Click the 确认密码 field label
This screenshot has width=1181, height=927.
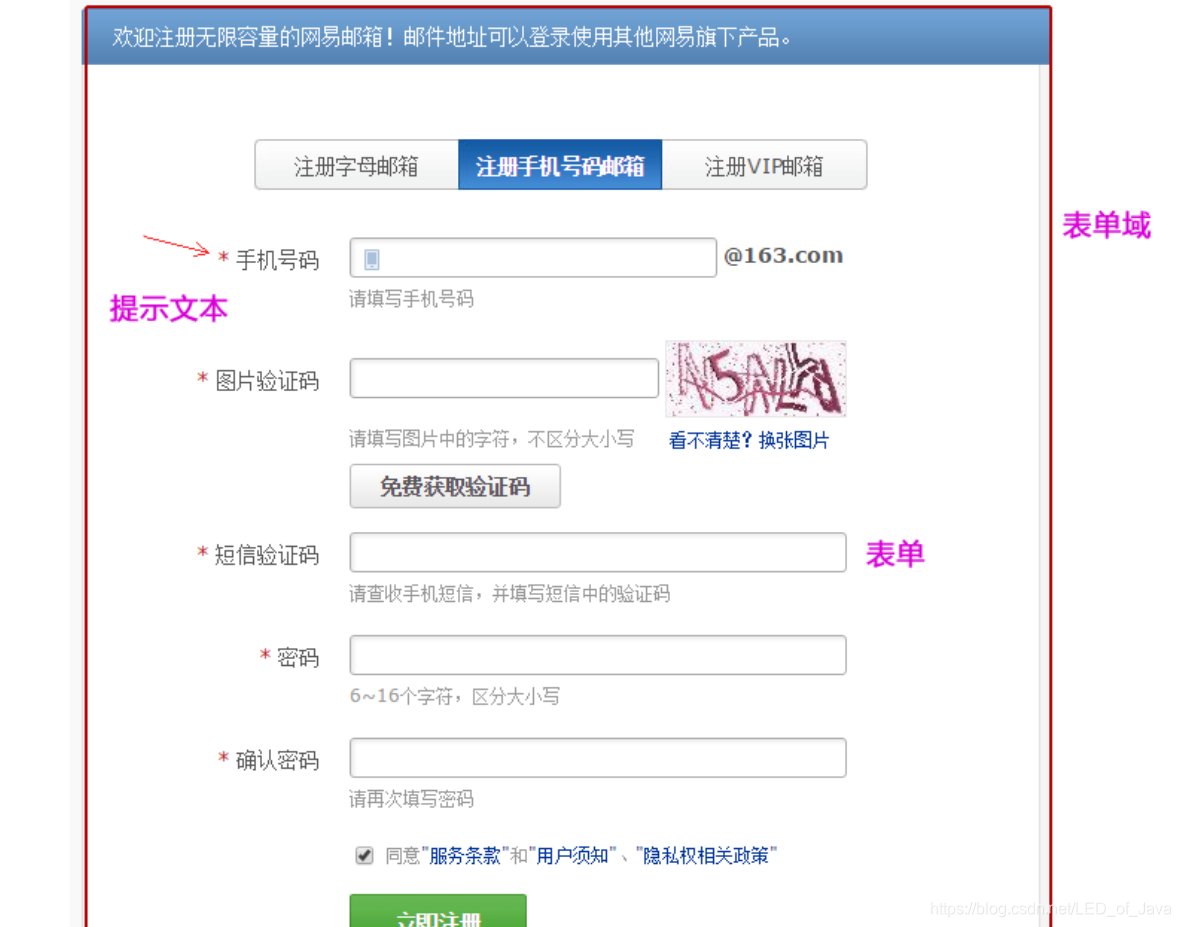click(x=277, y=761)
